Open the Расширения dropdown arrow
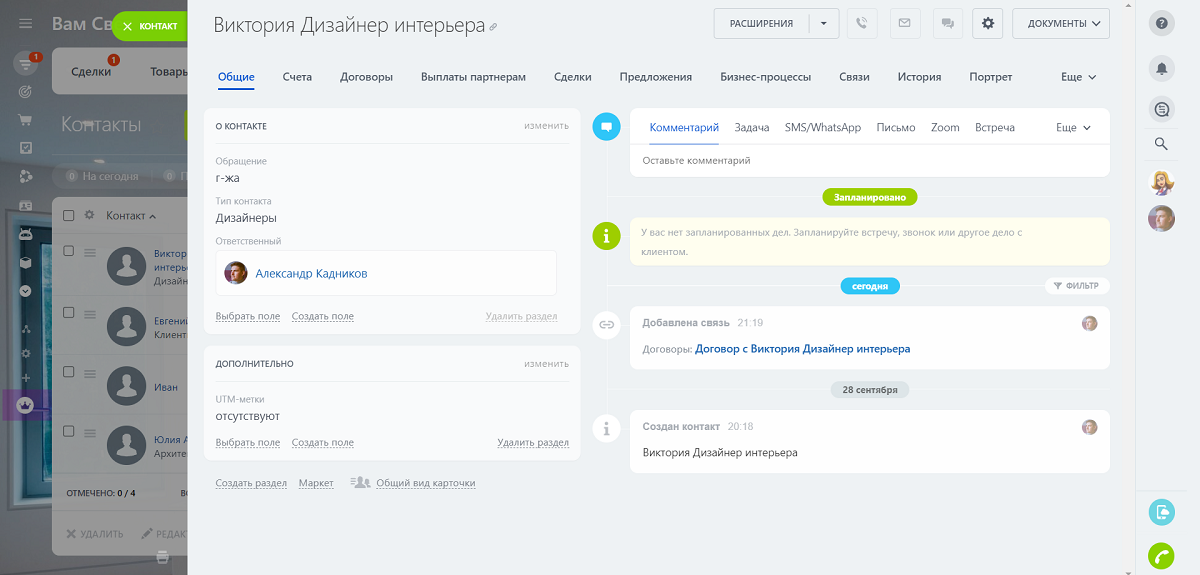This screenshot has width=1200, height=575. point(823,23)
